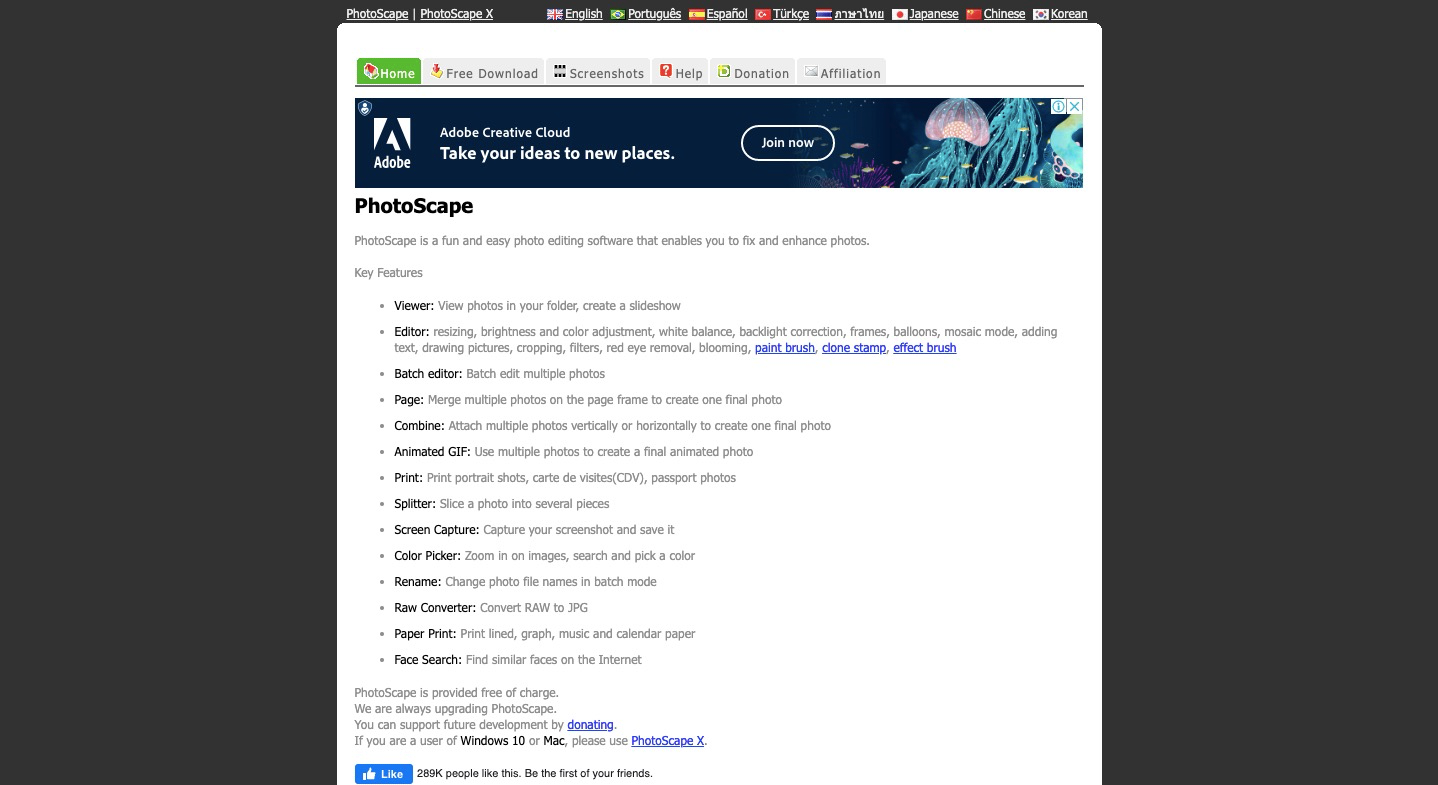Open the Free Download tab
Screen dimensions: 1438x785
click(484, 72)
